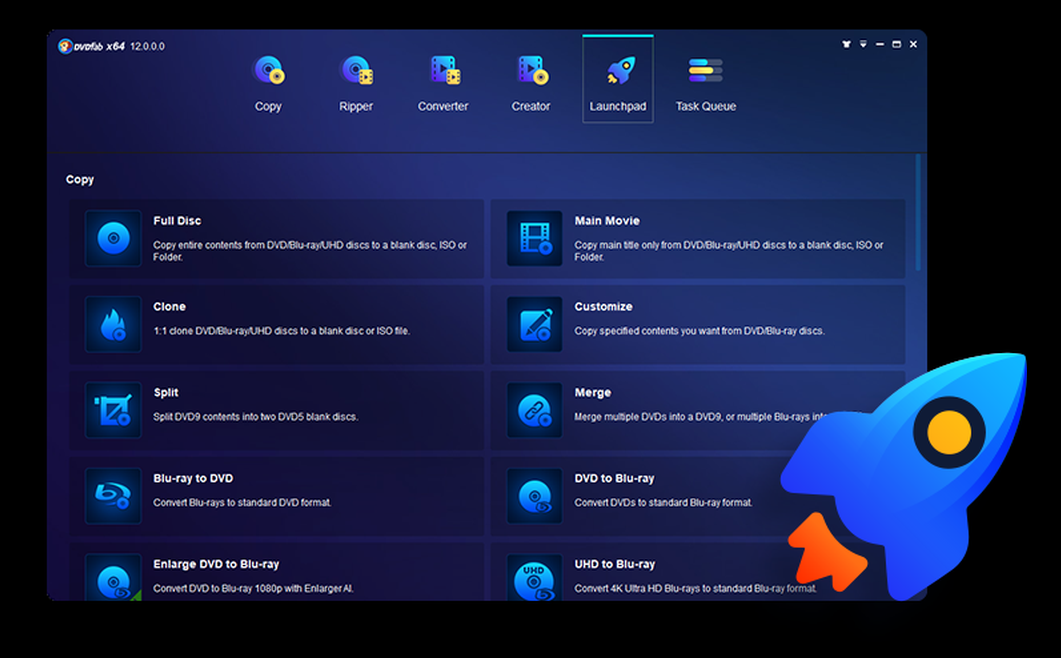
Task: Click the "UHD to Blu-ray" title
Action: [614, 564]
